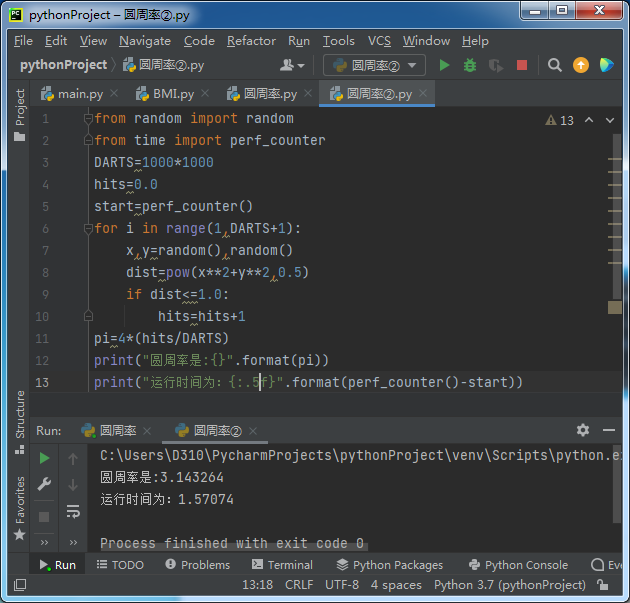Run the current configuration with the green play icon
630x603 pixels.
pos(444,65)
